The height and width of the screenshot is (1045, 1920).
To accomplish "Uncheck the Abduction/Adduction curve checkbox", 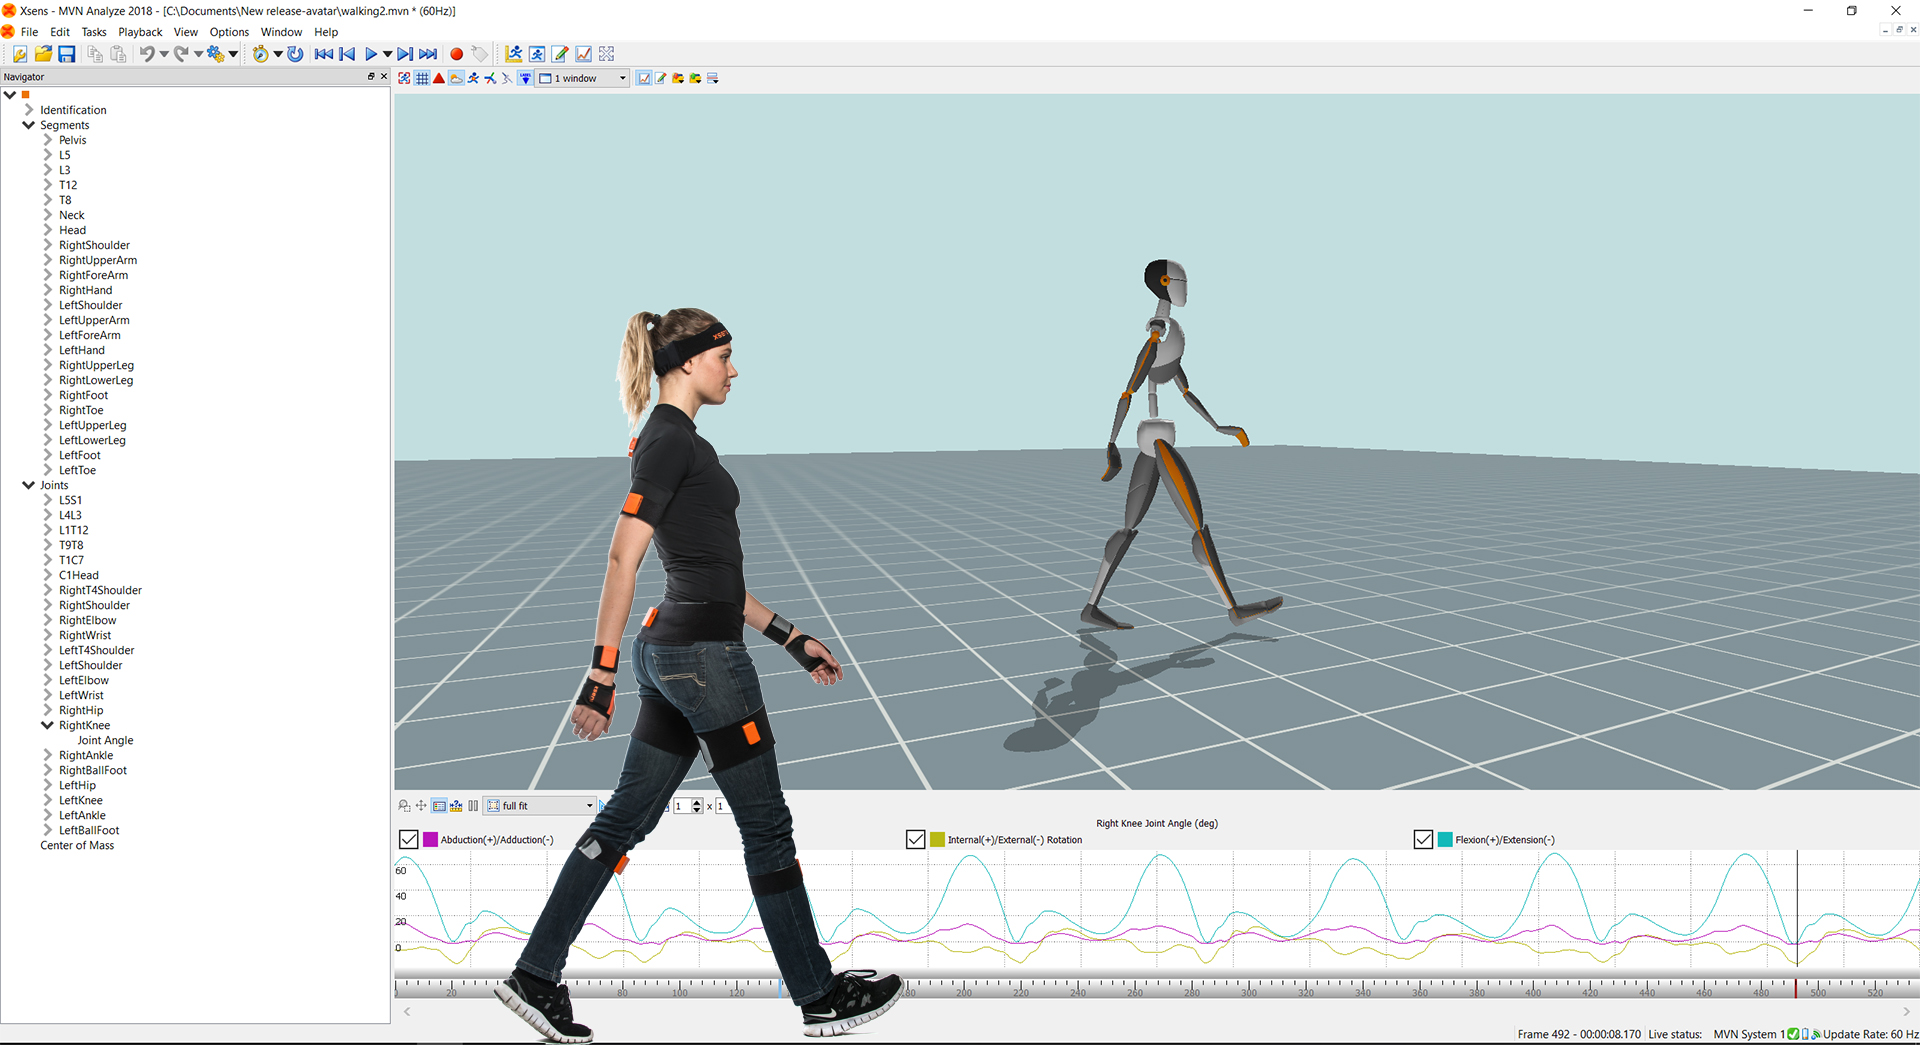I will click(x=408, y=840).
